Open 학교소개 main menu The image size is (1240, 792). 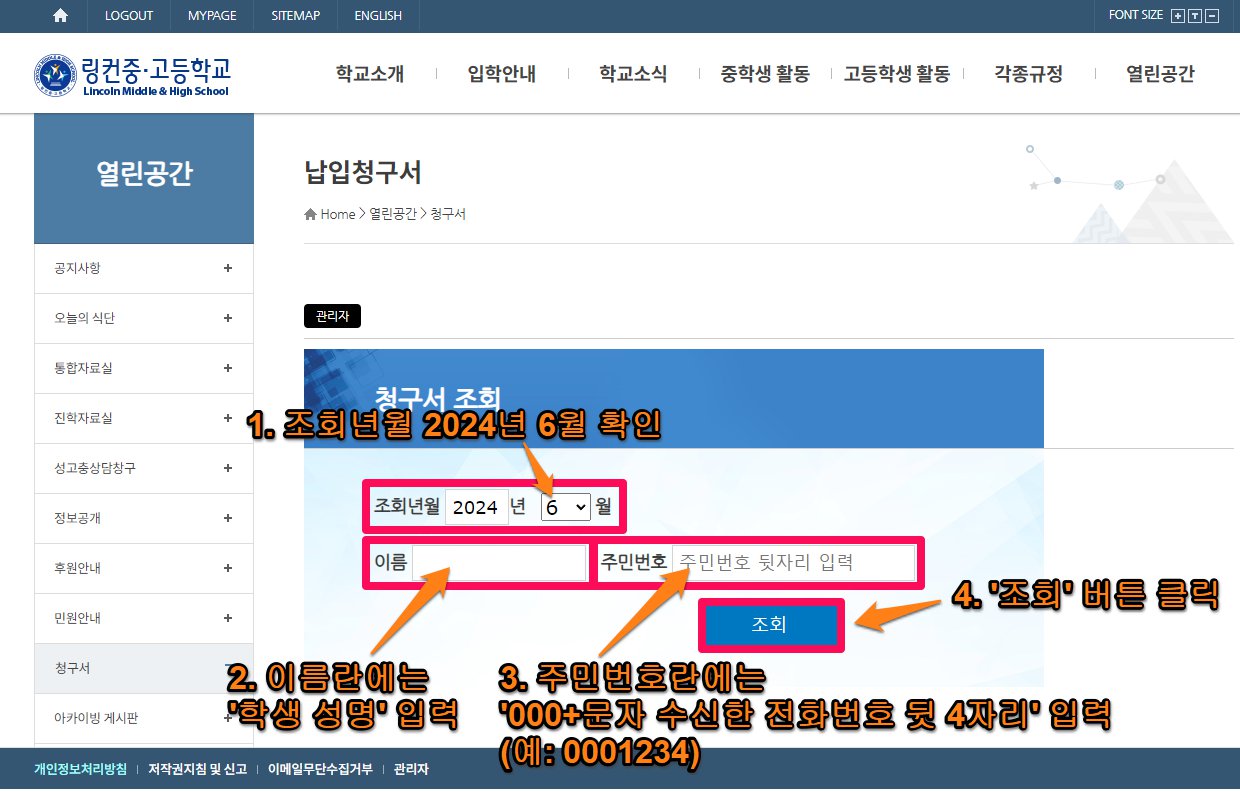click(370, 74)
